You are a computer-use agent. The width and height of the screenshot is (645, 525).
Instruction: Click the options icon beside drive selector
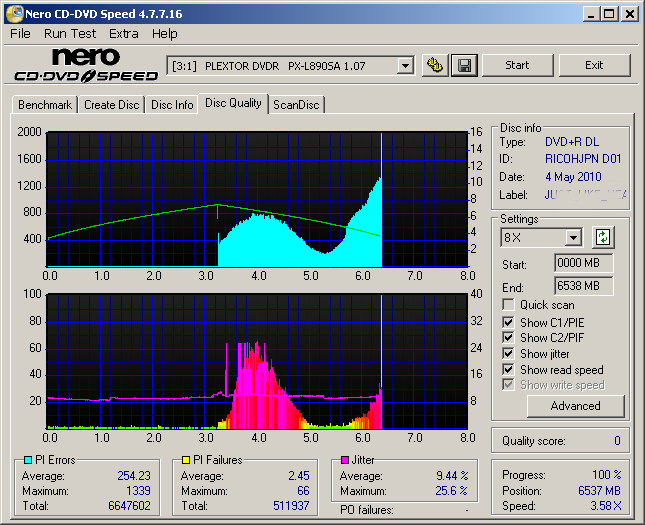(x=435, y=65)
